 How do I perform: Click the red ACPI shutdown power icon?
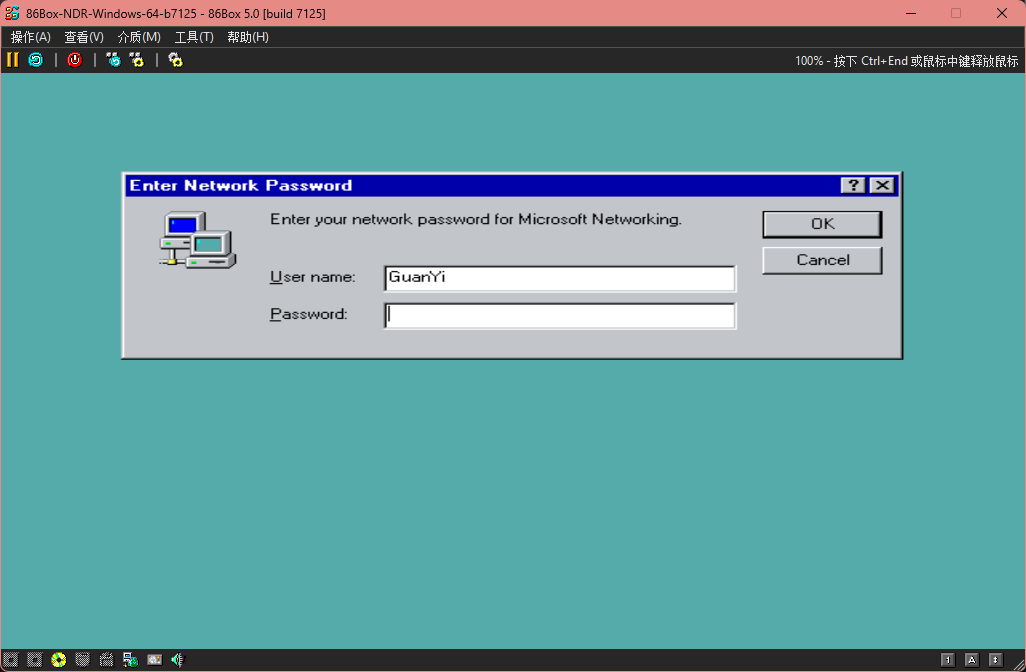tap(75, 60)
